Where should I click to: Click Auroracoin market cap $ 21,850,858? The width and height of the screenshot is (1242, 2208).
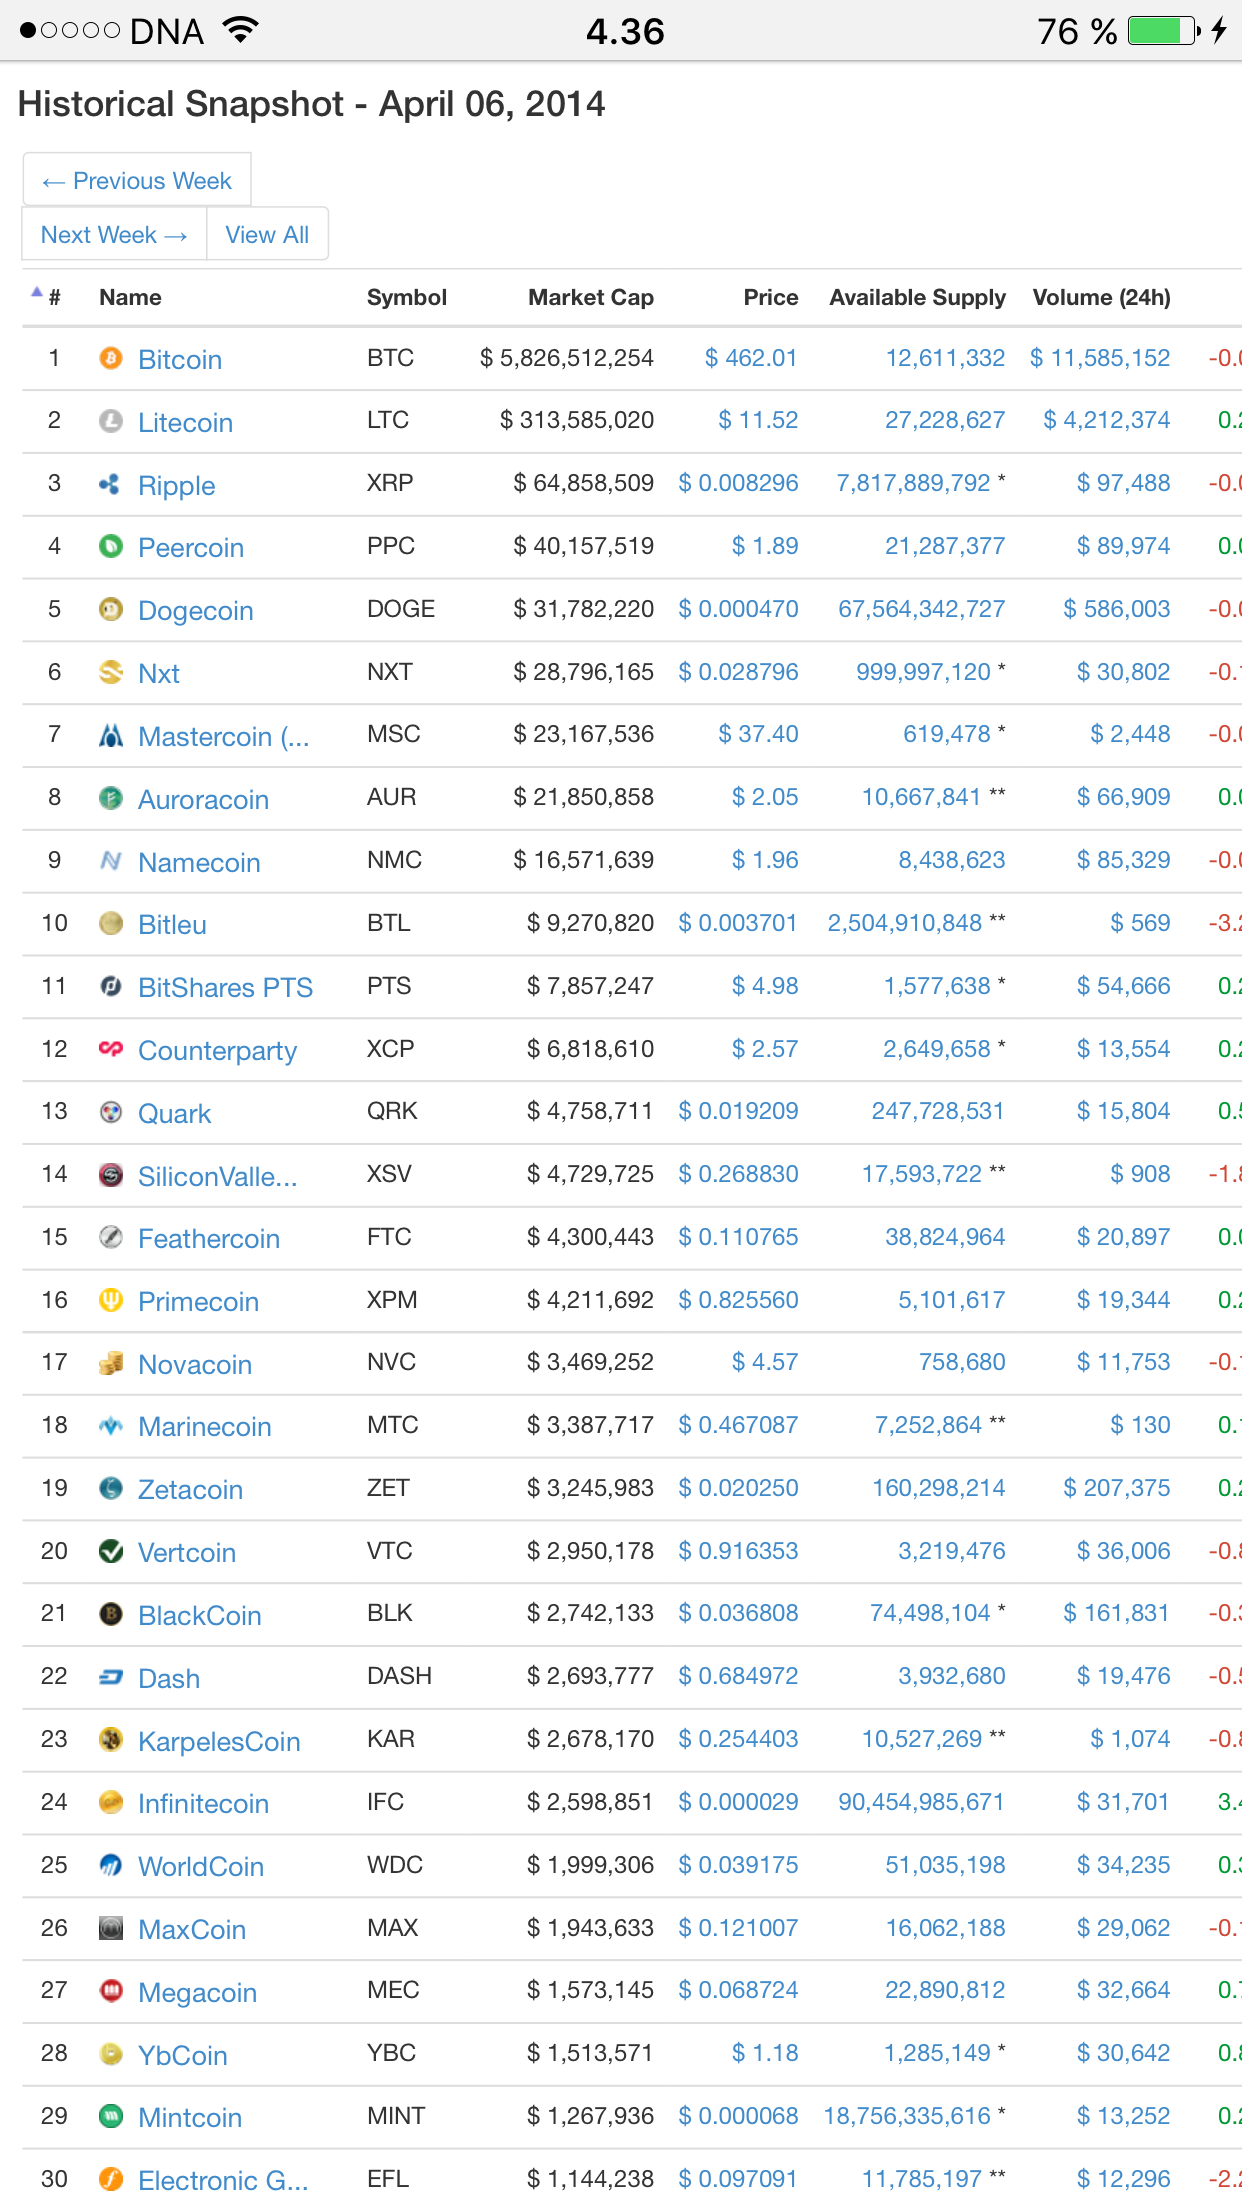tap(584, 797)
